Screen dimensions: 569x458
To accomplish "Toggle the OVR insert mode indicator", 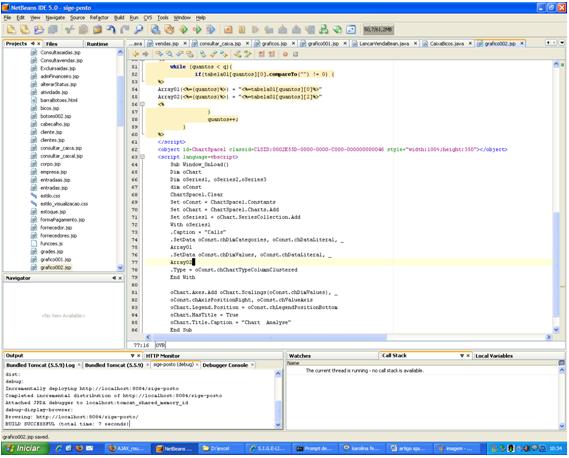I will click(160, 345).
